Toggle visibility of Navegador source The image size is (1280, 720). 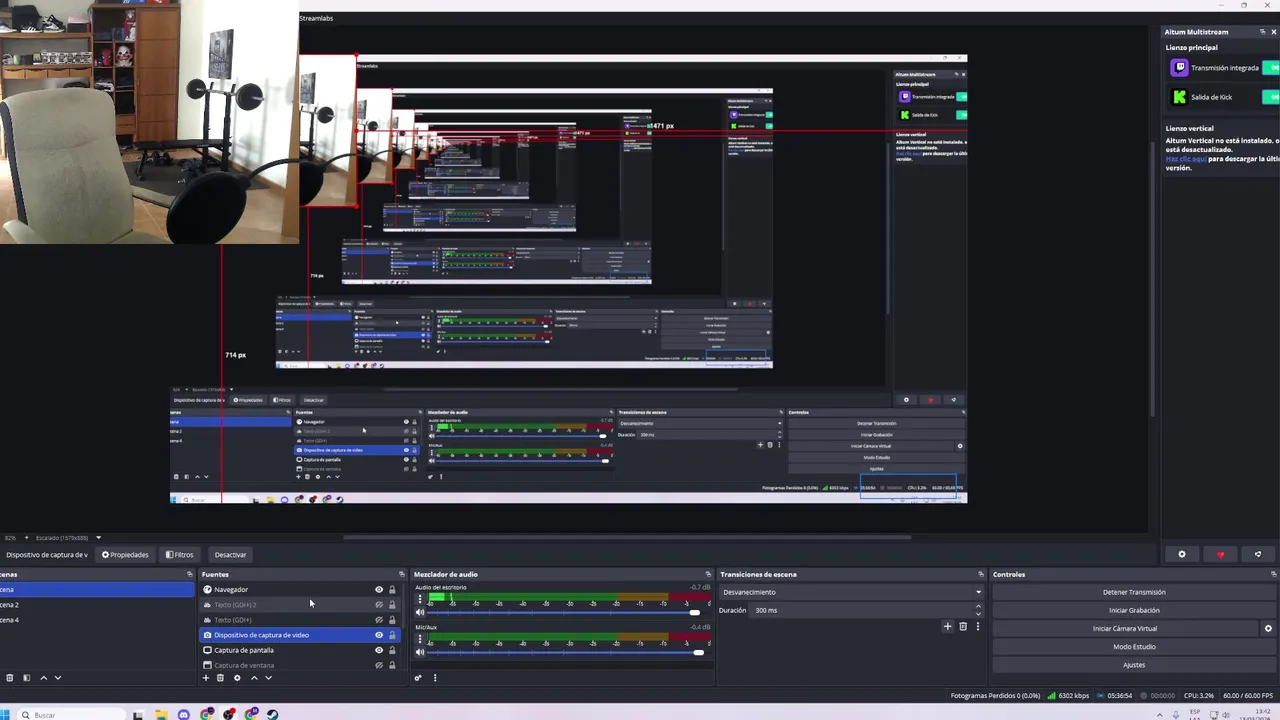pyautogui.click(x=379, y=590)
